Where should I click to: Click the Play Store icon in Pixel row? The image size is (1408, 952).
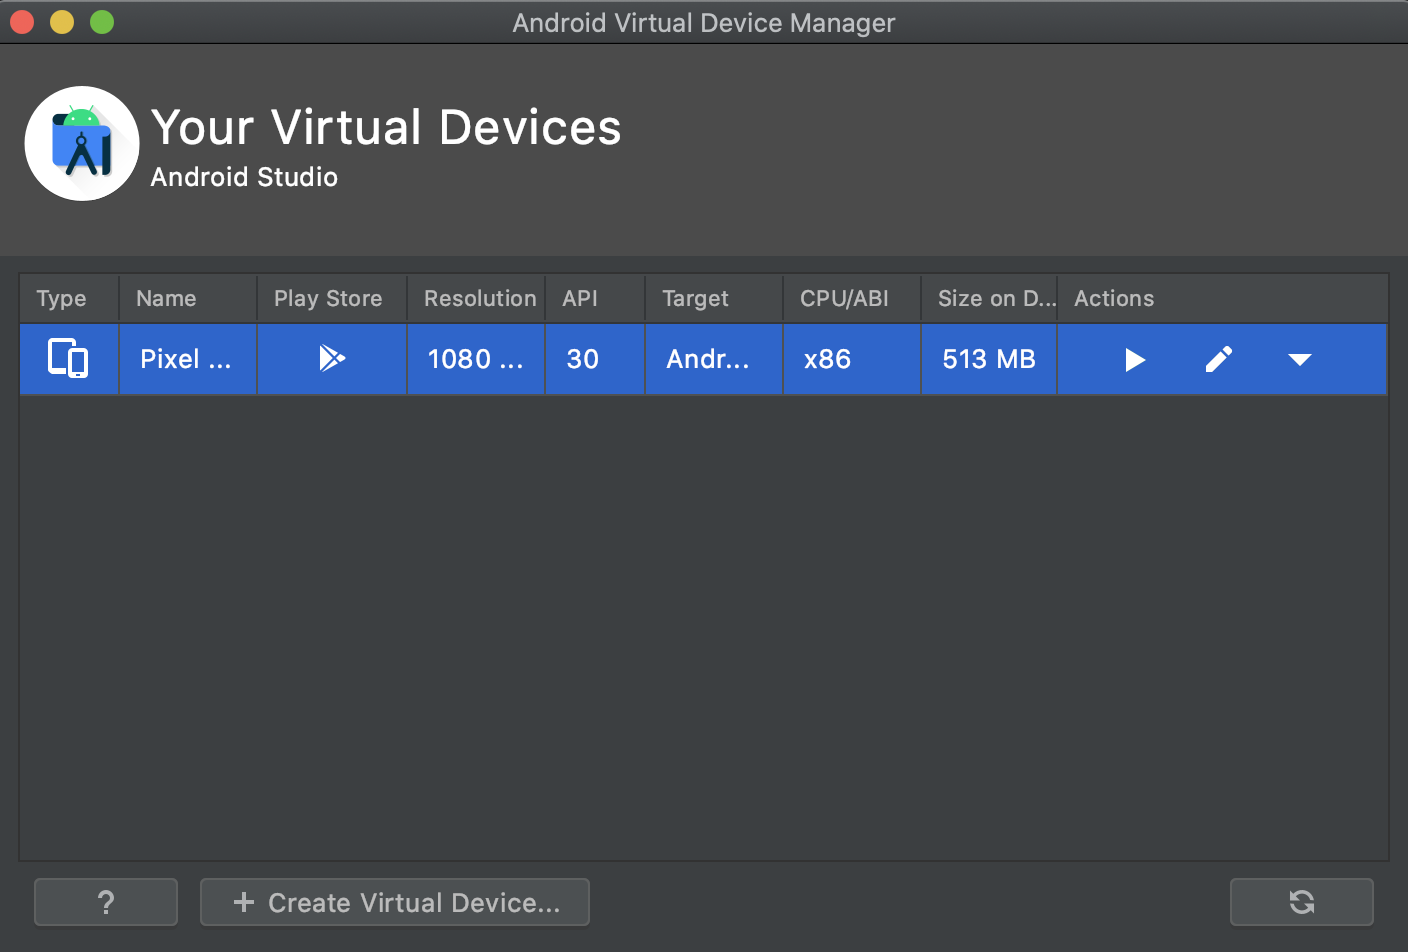coord(332,358)
